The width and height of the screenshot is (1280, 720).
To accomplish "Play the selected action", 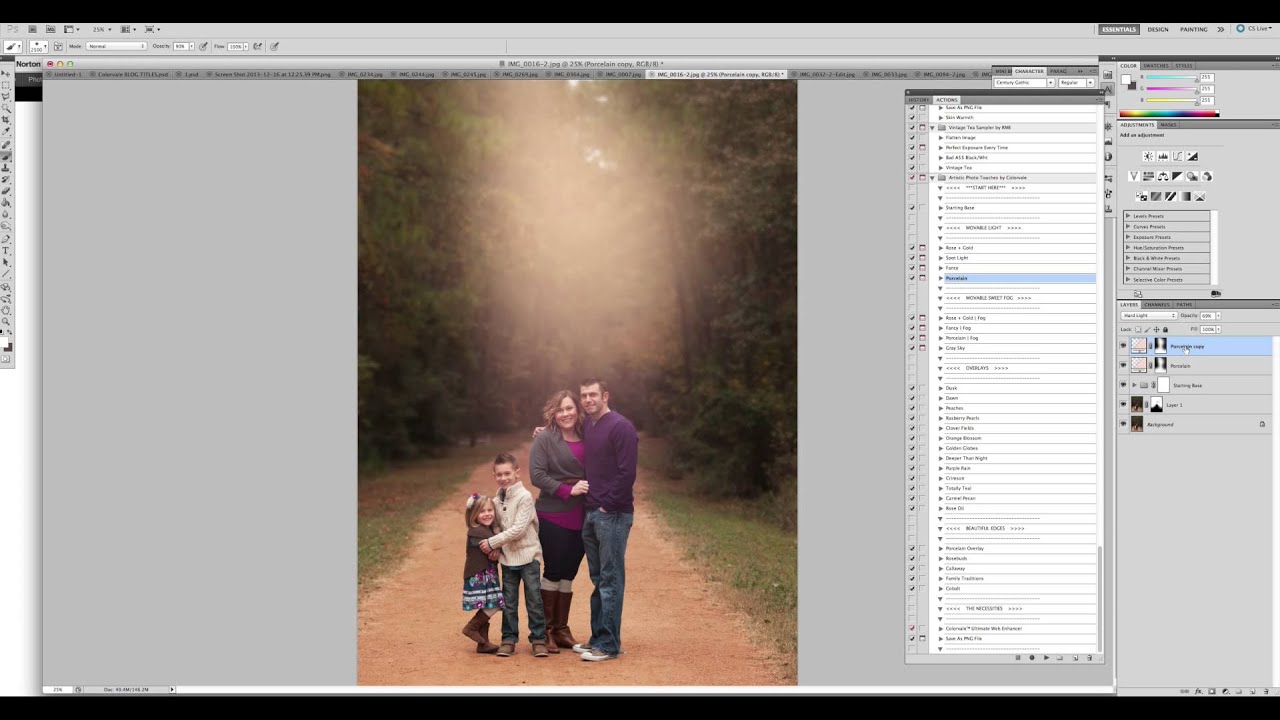I will click(1047, 658).
